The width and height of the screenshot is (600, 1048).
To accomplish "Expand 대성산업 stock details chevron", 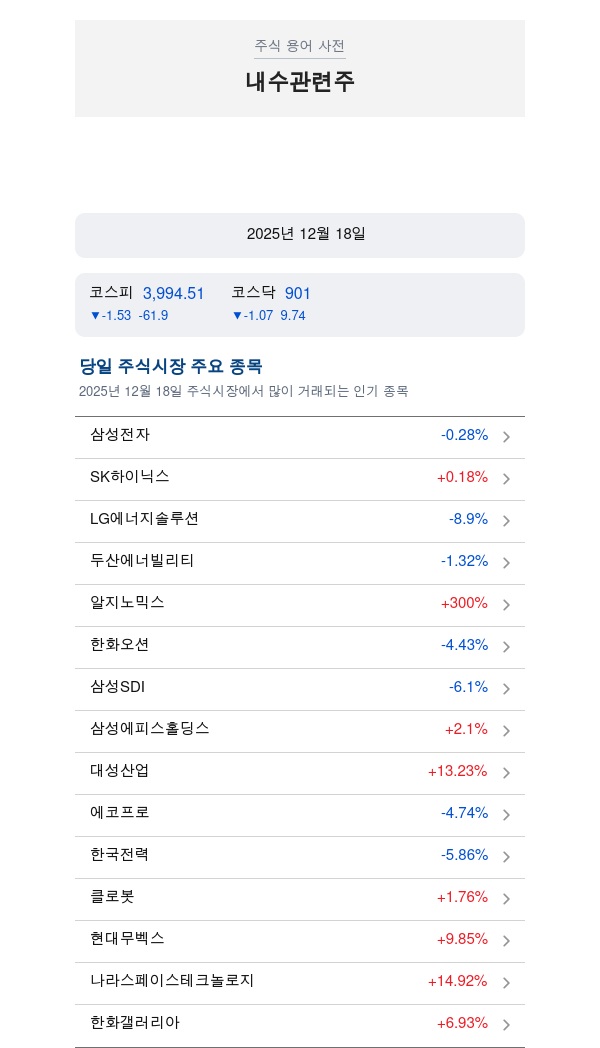I will (x=506, y=773).
